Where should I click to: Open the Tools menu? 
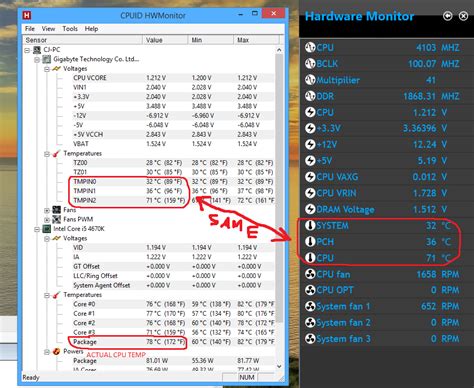pyautogui.click(x=70, y=29)
